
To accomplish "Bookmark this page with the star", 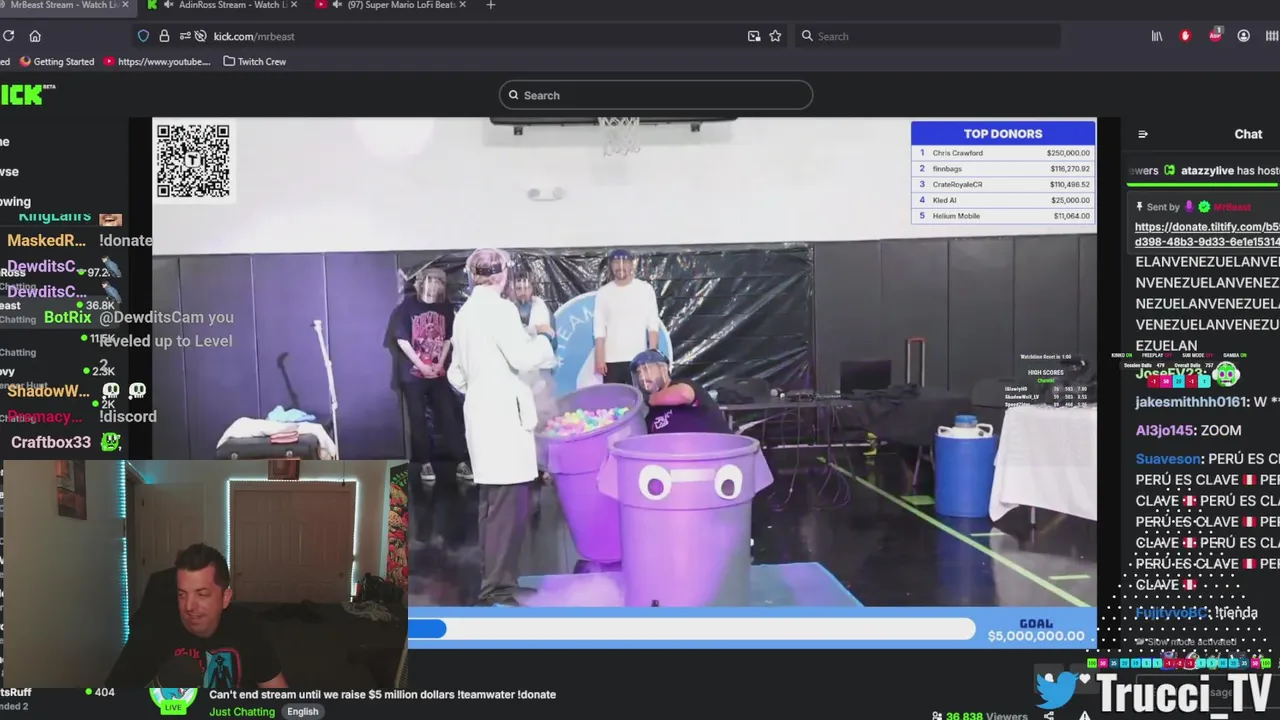I will [x=775, y=36].
